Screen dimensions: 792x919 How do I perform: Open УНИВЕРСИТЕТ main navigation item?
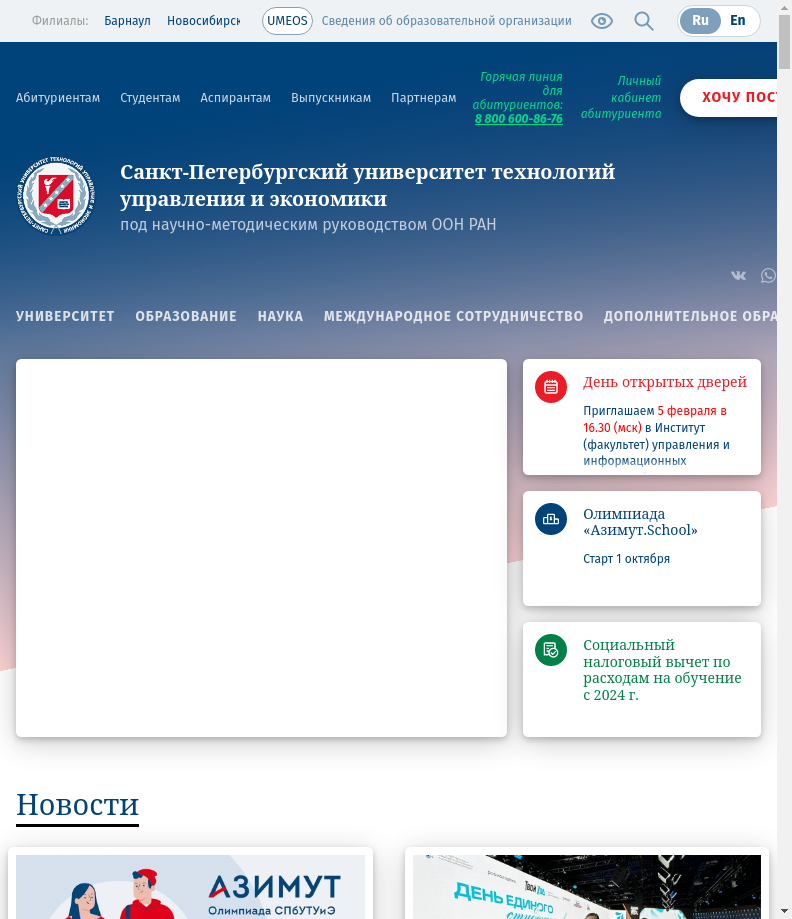click(65, 316)
